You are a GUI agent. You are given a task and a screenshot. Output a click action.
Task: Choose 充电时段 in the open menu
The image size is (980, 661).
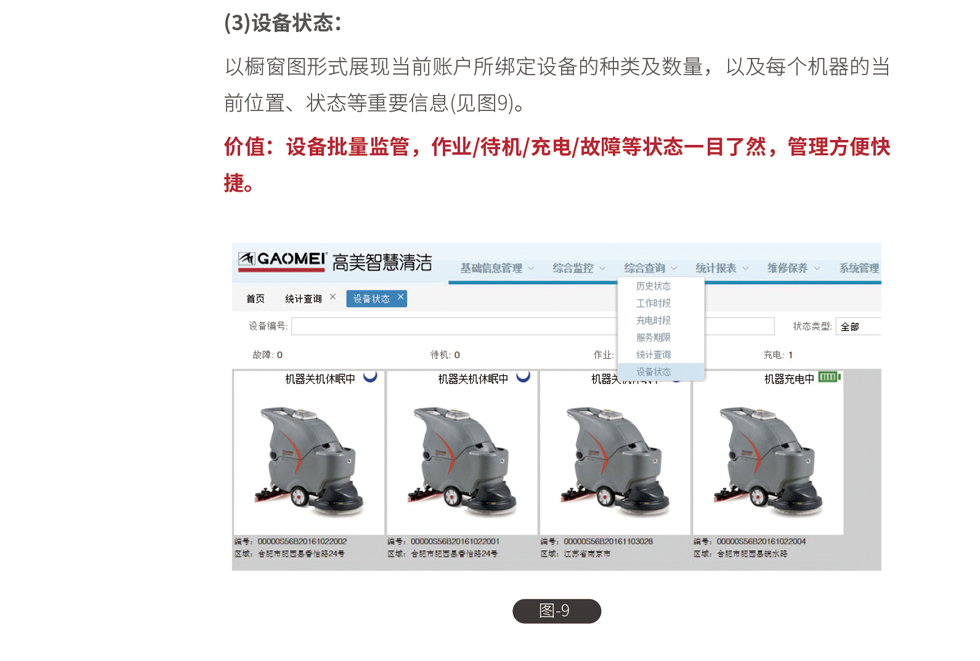pyautogui.click(x=653, y=320)
